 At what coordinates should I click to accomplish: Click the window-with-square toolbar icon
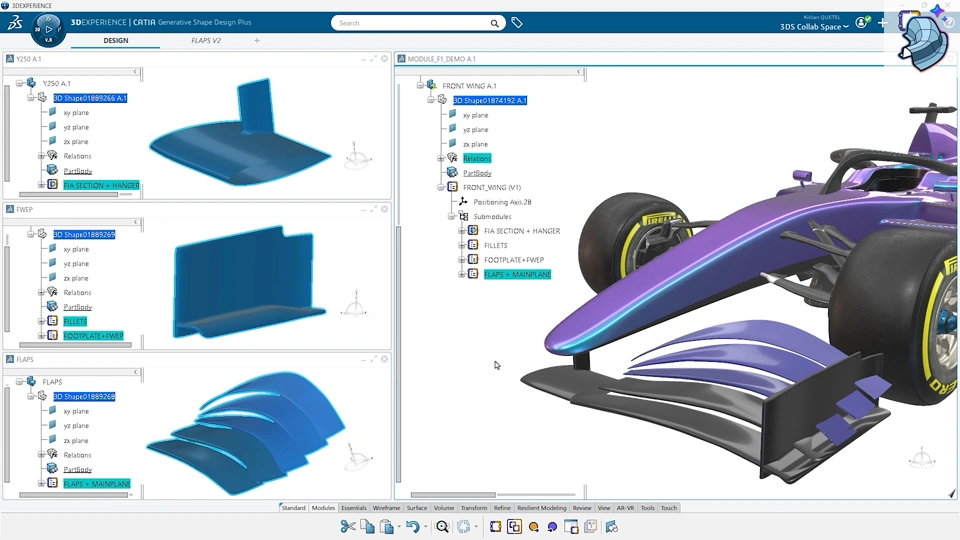(x=571, y=527)
